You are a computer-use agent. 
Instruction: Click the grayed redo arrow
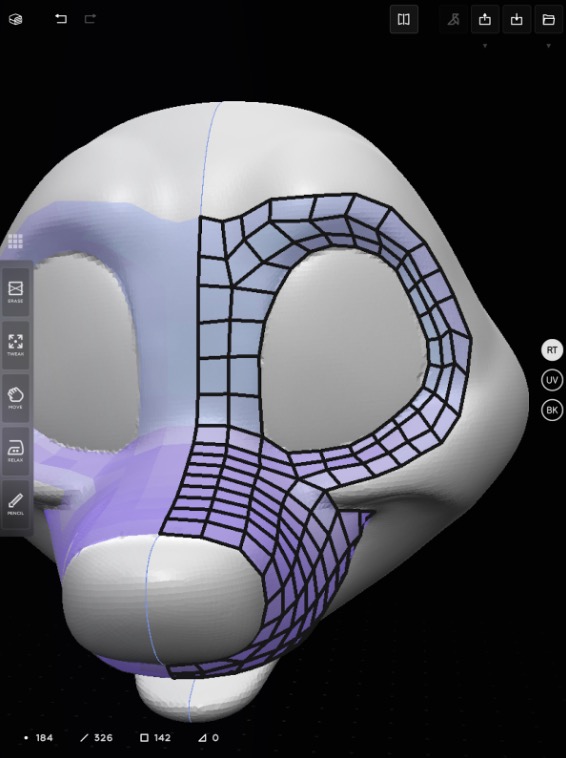(90, 19)
